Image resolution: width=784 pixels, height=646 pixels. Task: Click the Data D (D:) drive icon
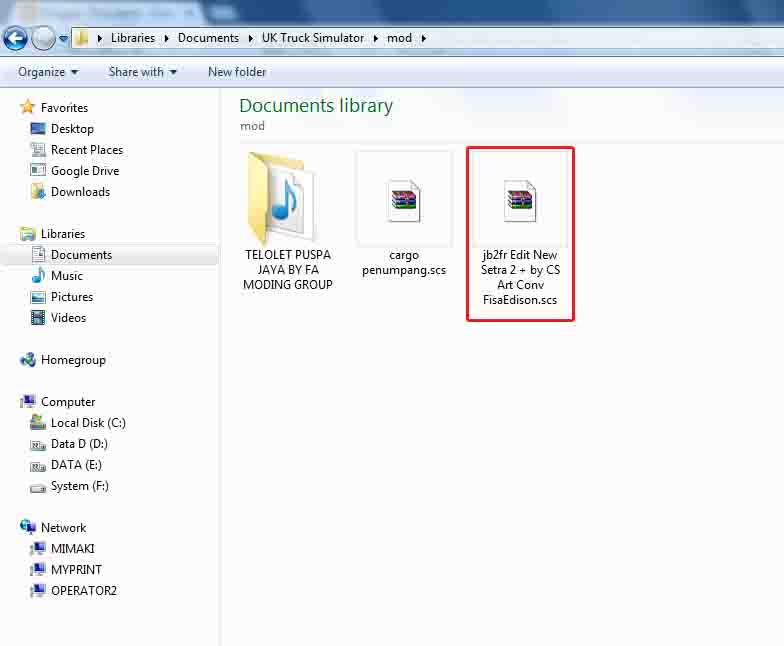click(x=38, y=444)
